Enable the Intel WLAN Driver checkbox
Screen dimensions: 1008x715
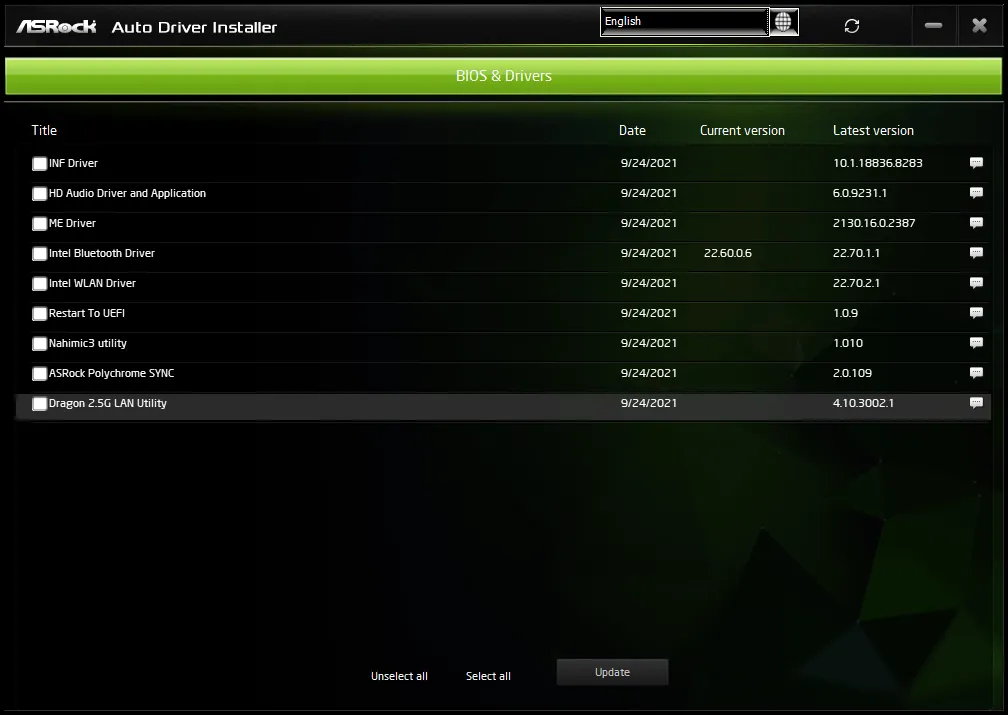pos(39,284)
